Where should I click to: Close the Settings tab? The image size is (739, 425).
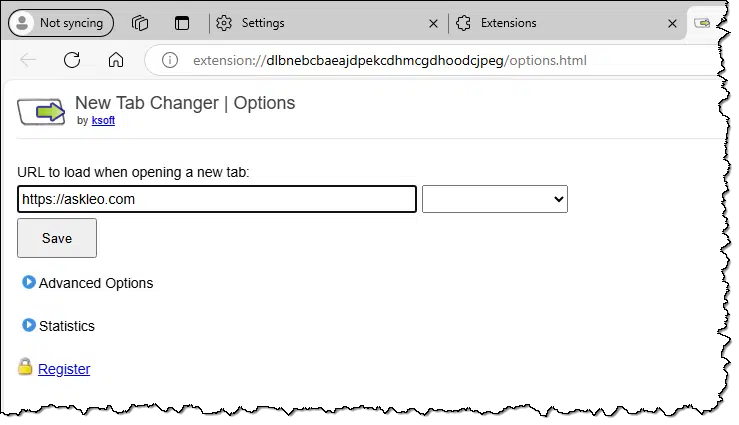point(433,23)
